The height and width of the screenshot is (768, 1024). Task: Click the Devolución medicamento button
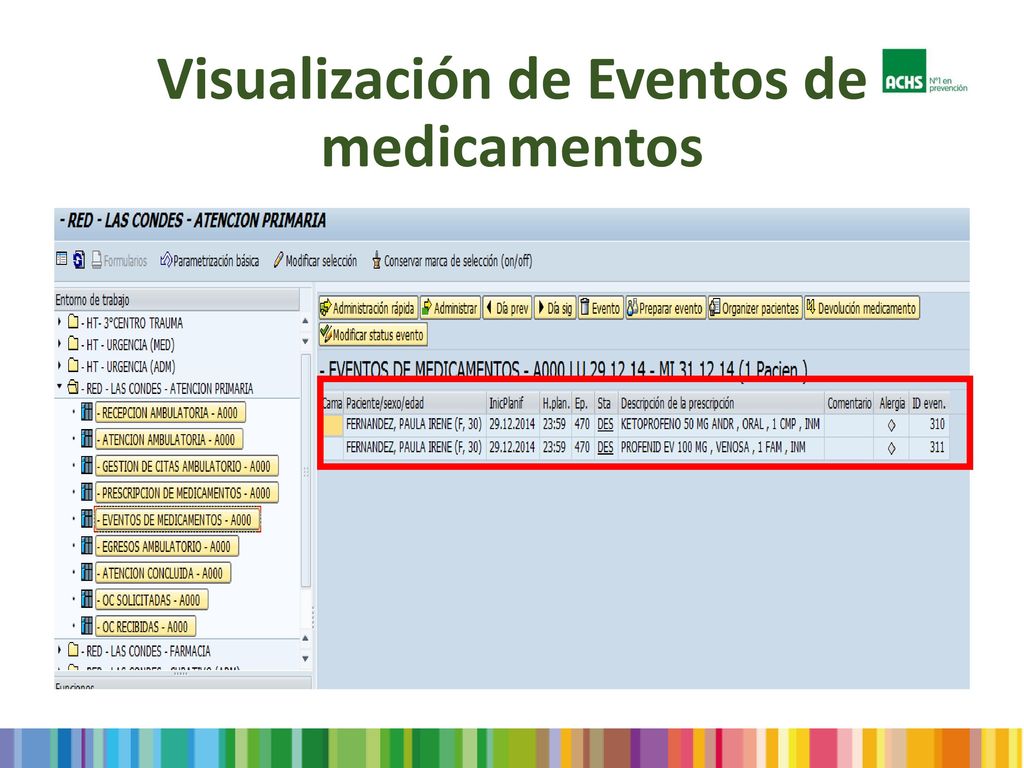(861, 308)
